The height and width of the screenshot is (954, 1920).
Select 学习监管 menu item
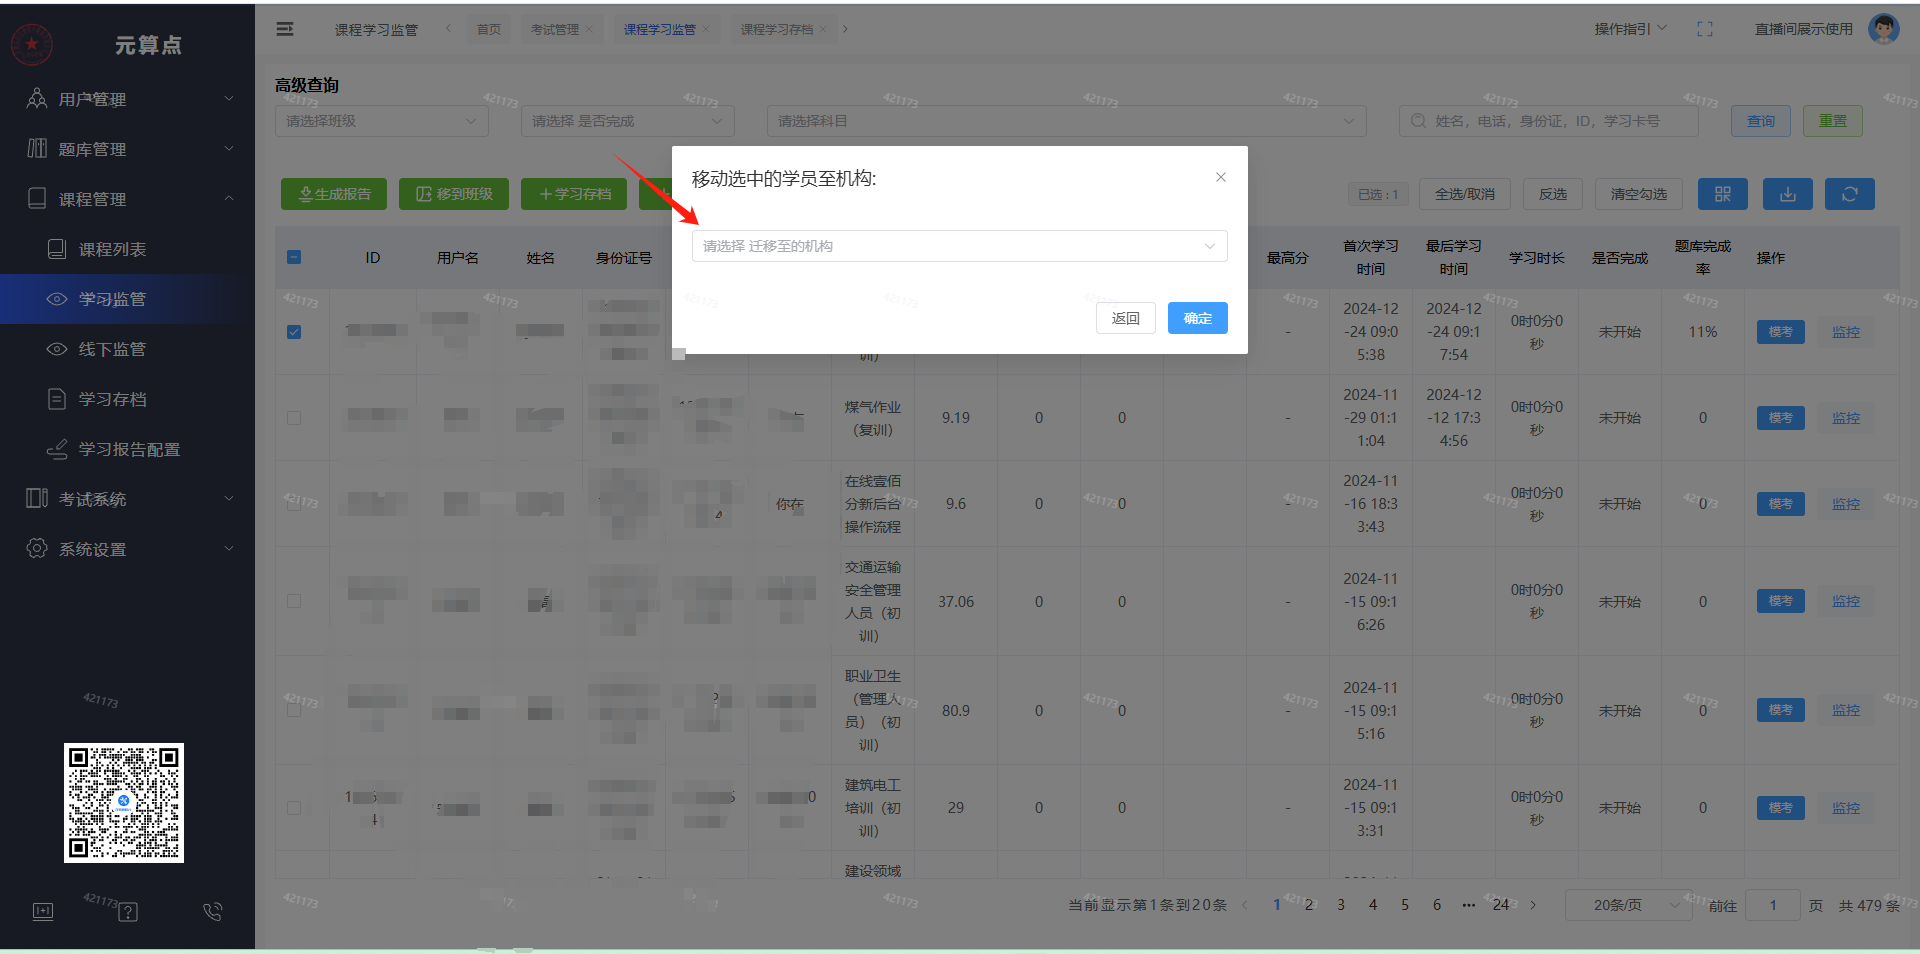128,299
